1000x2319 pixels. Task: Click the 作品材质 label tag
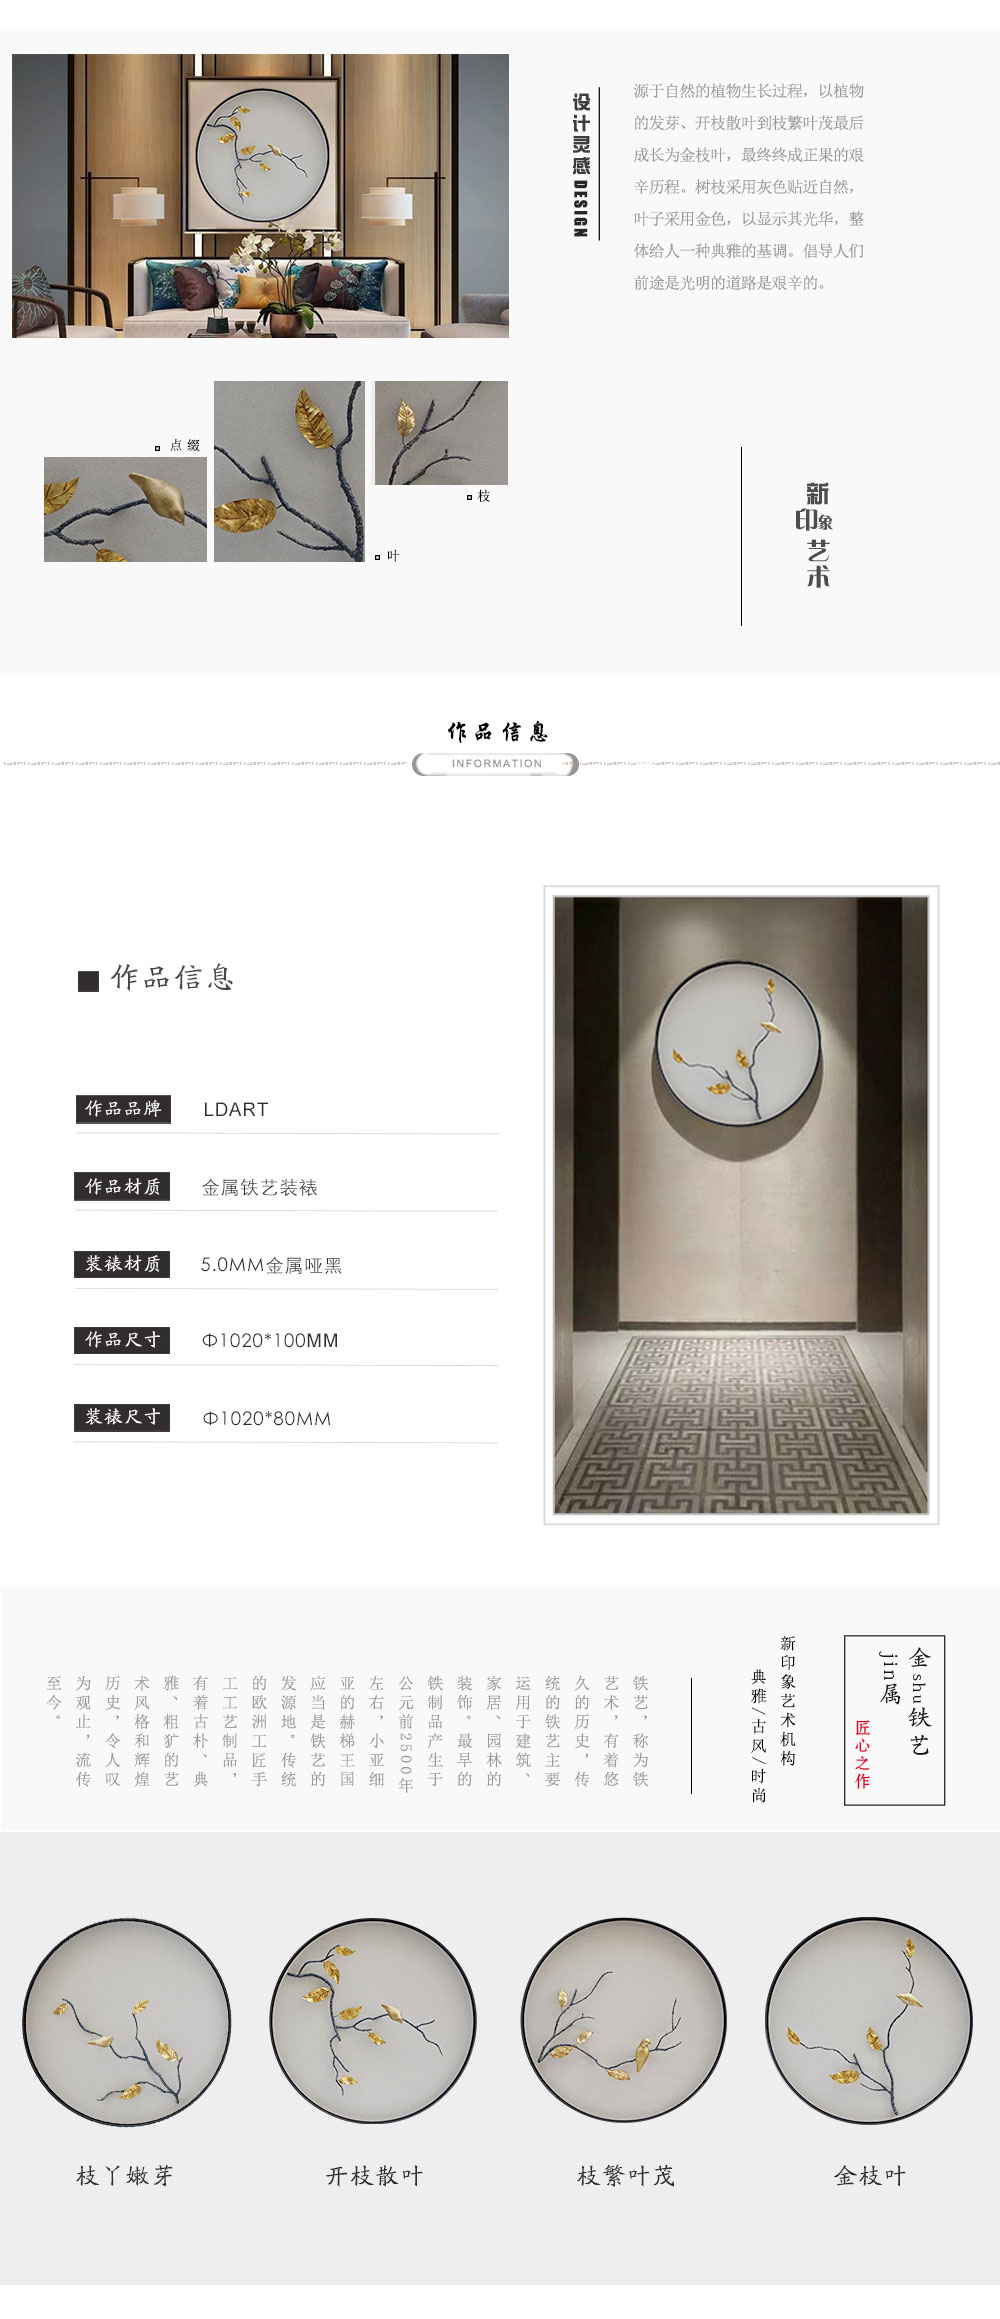(123, 1187)
